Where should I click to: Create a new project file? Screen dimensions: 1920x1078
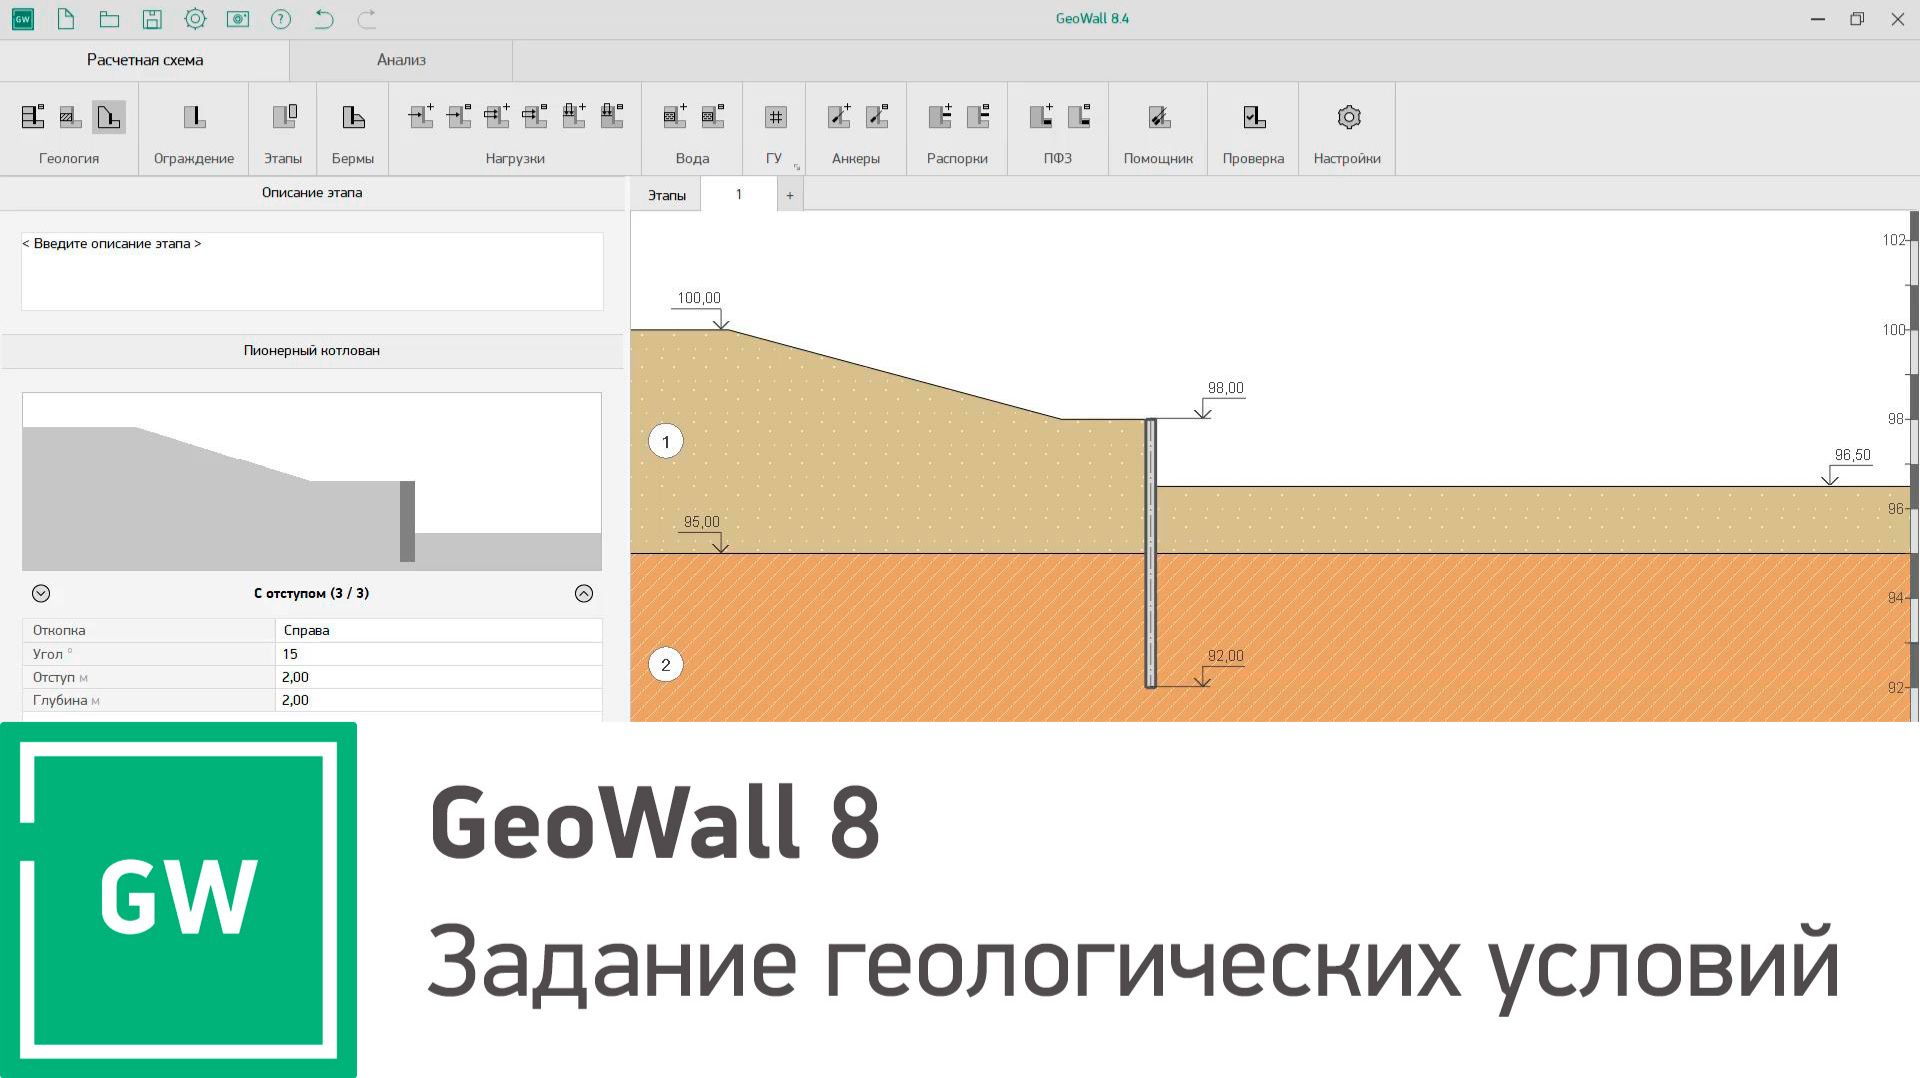coord(66,19)
